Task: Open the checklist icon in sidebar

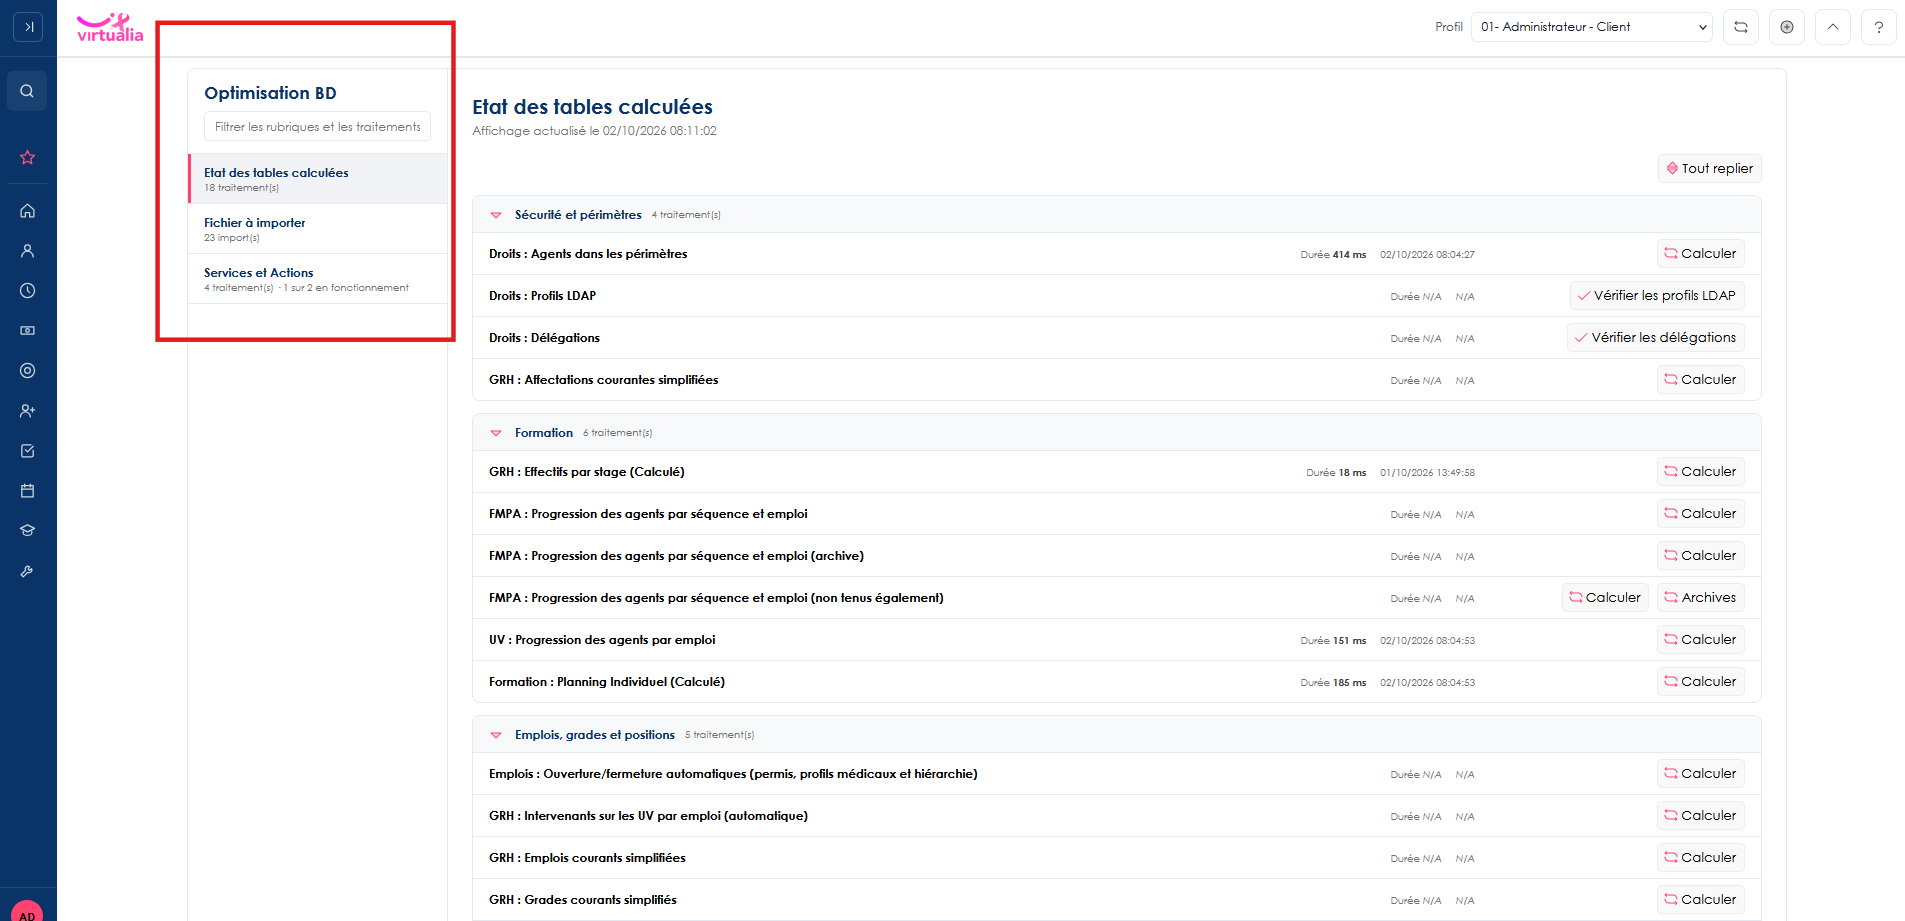Action: [x=27, y=451]
